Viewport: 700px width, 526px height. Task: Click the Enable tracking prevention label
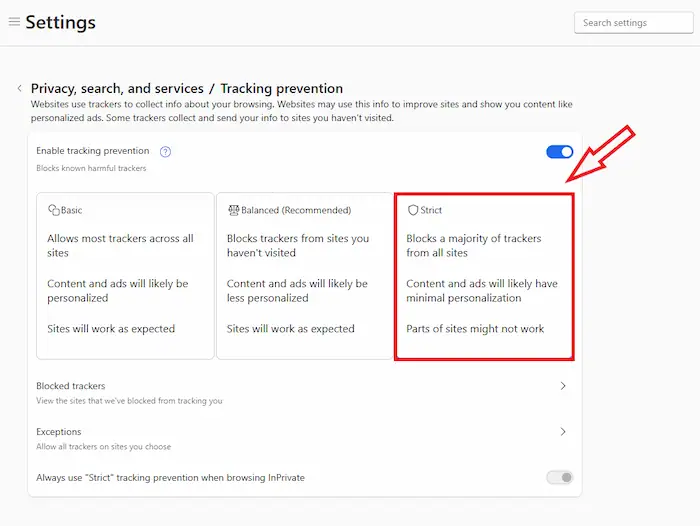tap(92, 151)
